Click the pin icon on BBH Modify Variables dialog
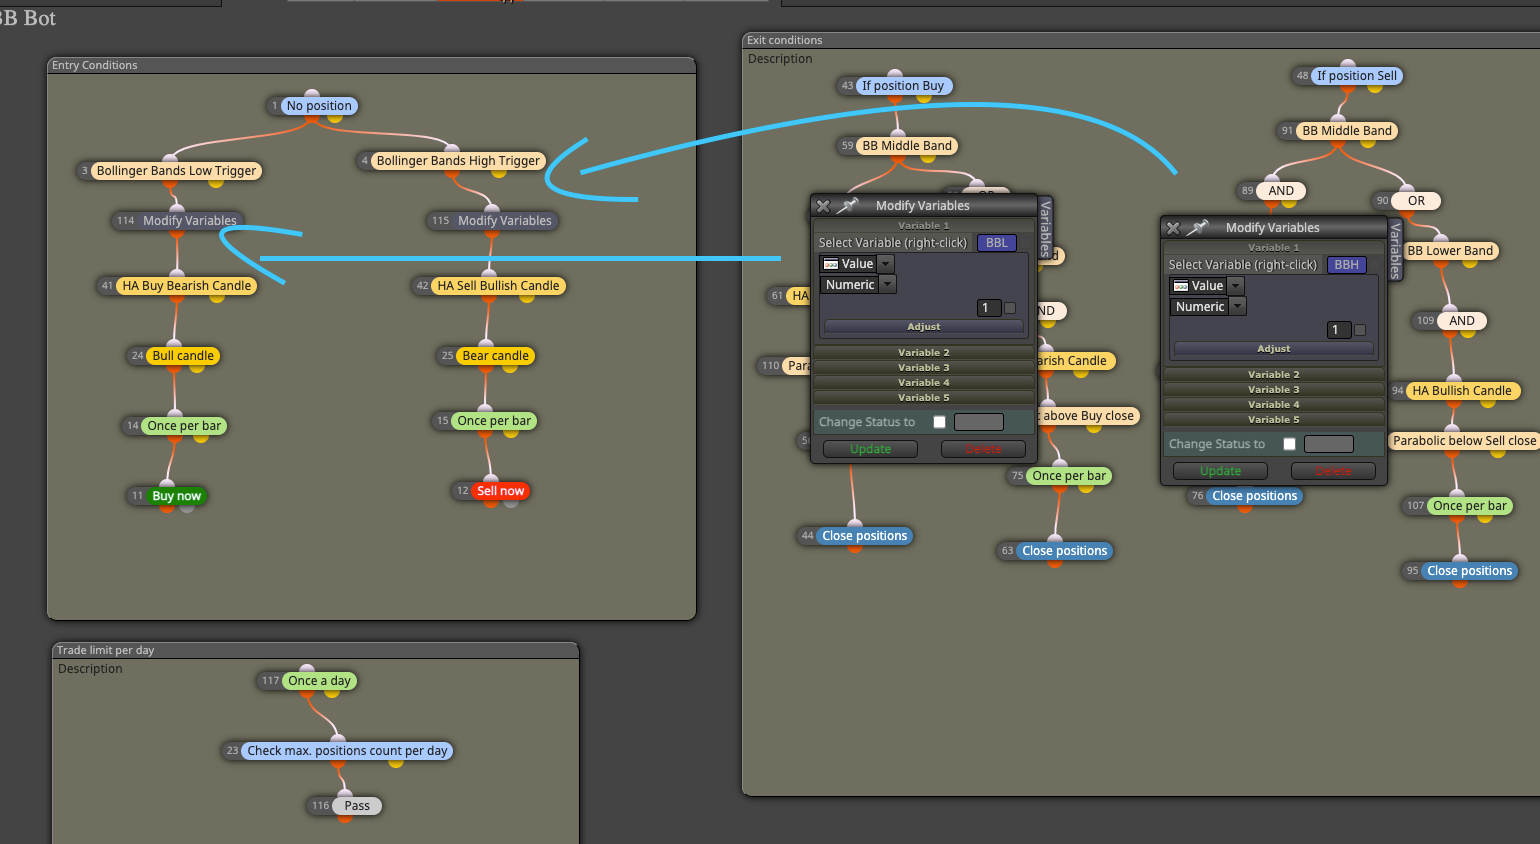The width and height of the screenshot is (1540, 844). (1198, 228)
